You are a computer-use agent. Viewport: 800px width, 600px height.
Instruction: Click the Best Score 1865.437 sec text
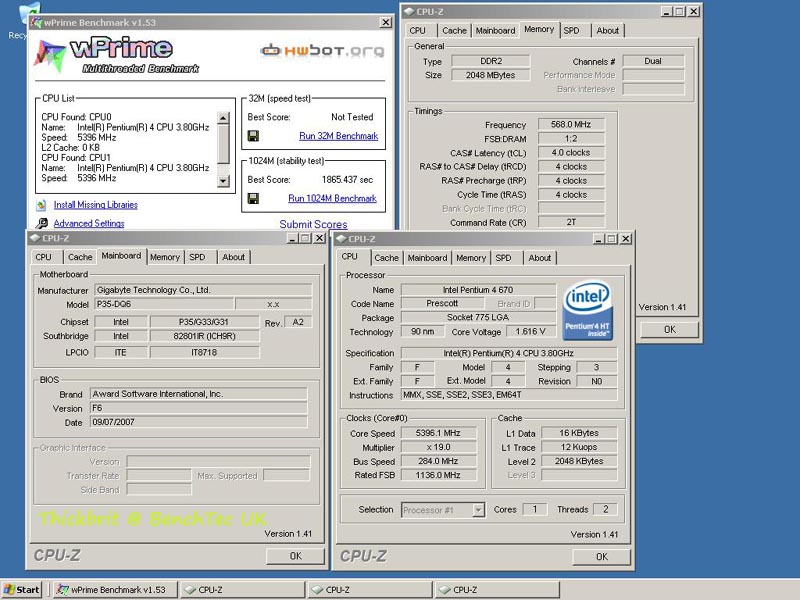(347, 180)
